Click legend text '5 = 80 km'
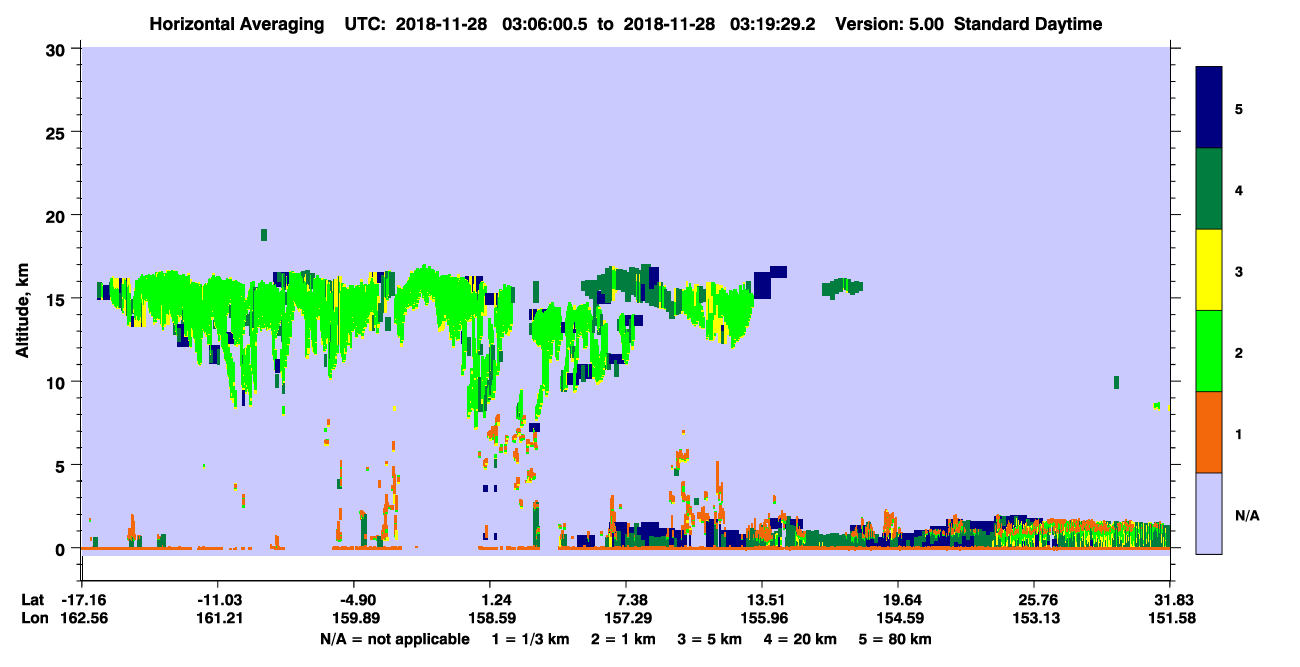1300x667 pixels. click(x=895, y=639)
